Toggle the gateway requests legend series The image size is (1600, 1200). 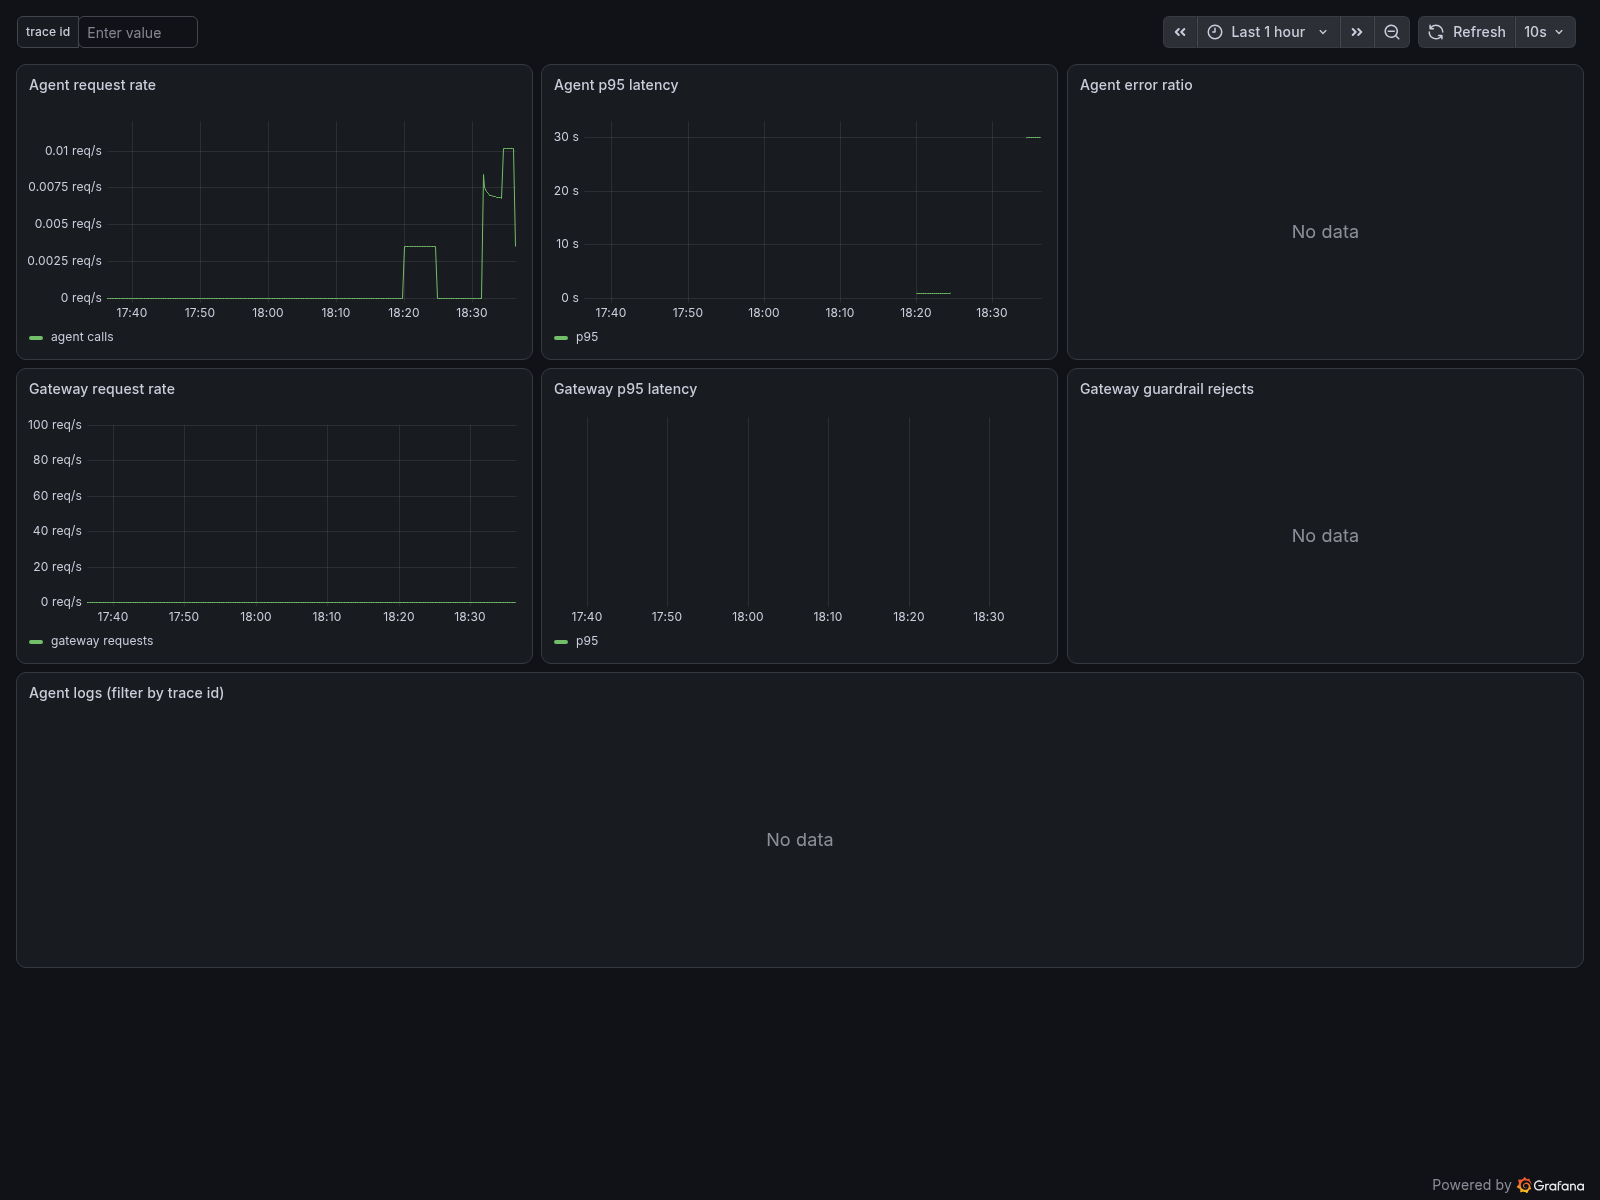coord(102,641)
